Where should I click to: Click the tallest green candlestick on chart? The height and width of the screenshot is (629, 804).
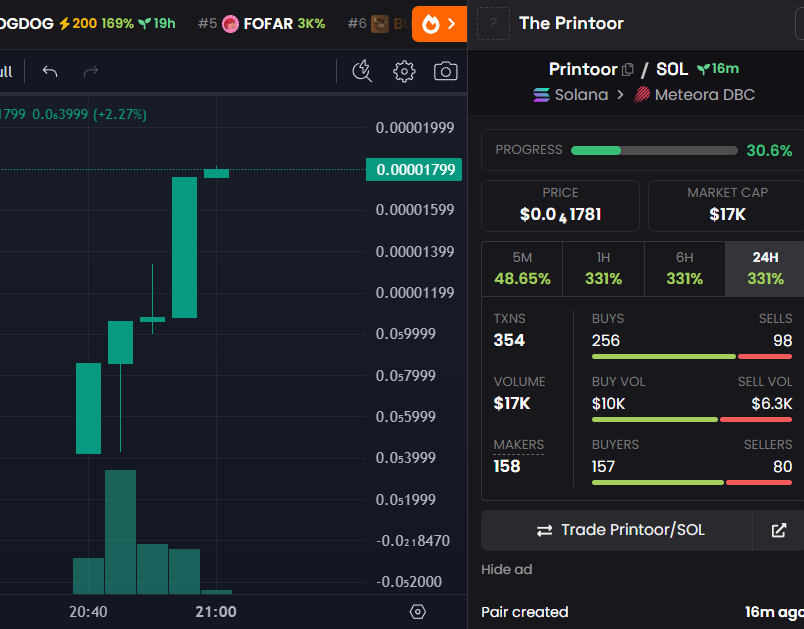tap(184, 247)
